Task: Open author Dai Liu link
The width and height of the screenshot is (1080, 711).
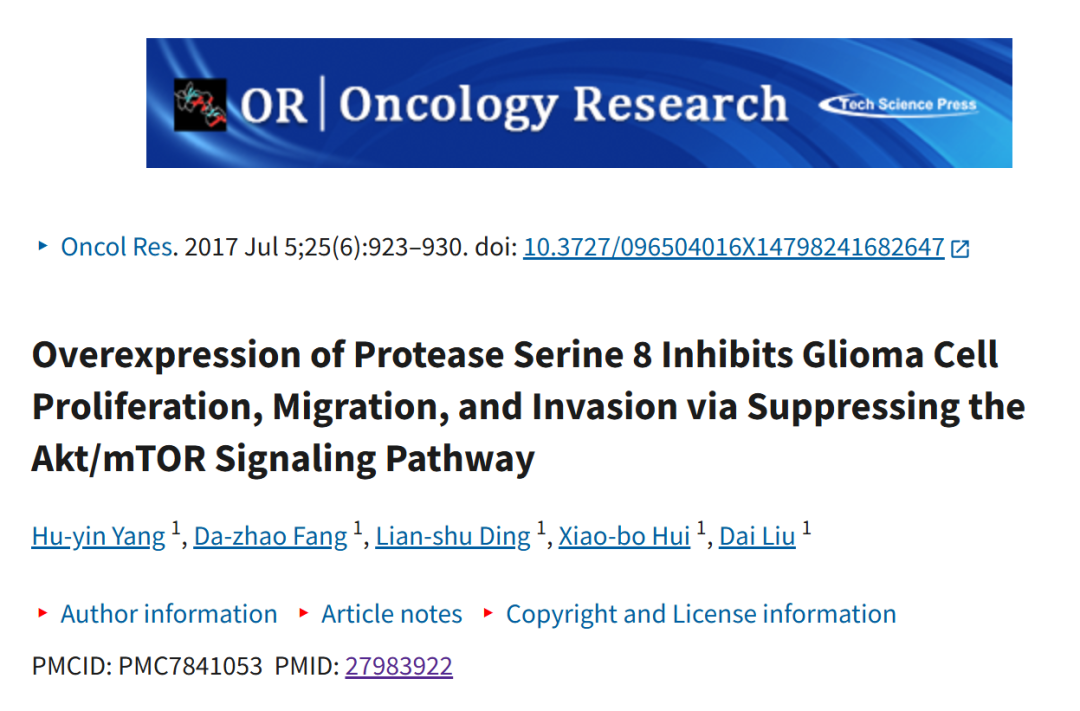Action: click(x=757, y=536)
